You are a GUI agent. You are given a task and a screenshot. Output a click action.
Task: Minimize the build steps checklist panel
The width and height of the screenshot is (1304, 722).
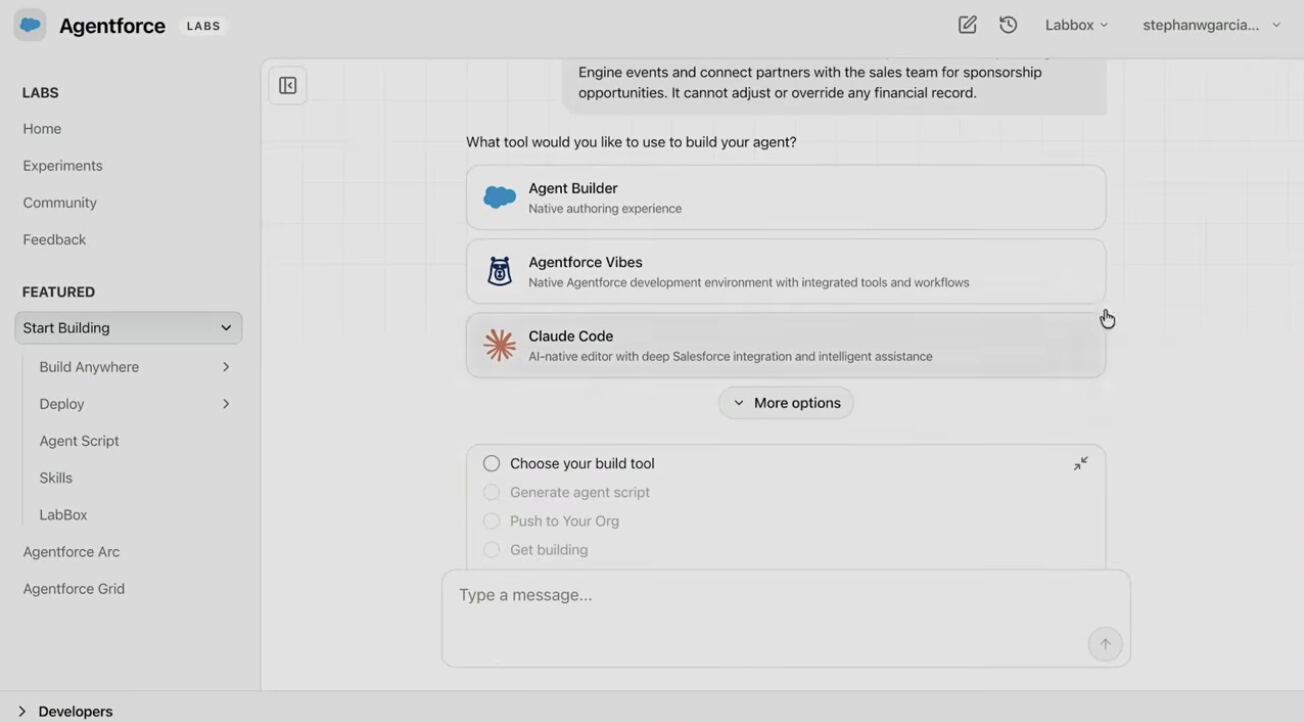coord(1081,464)
